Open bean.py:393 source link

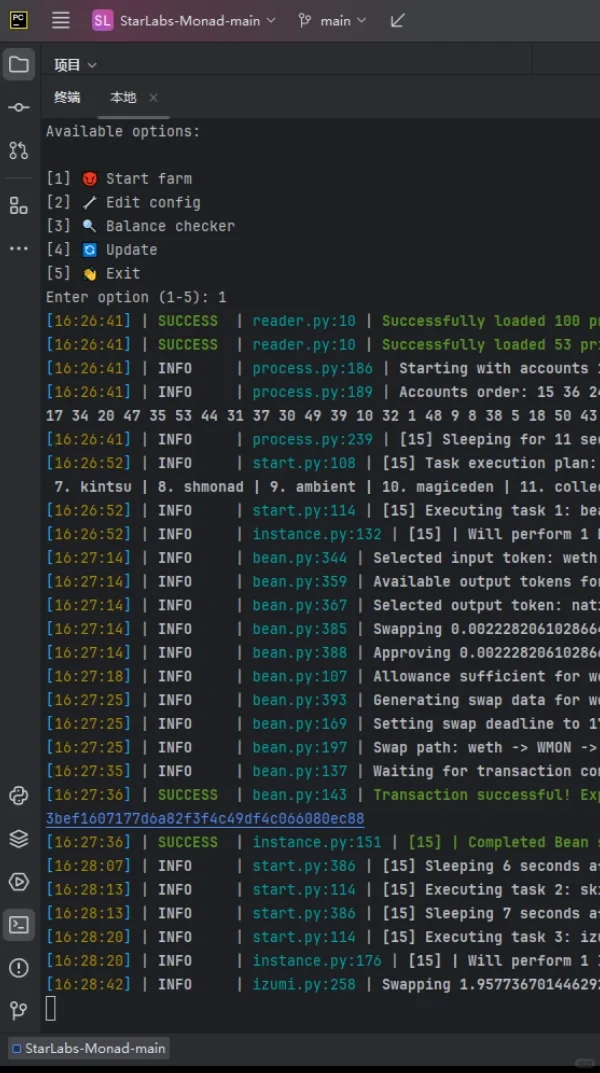click(300, 700)
